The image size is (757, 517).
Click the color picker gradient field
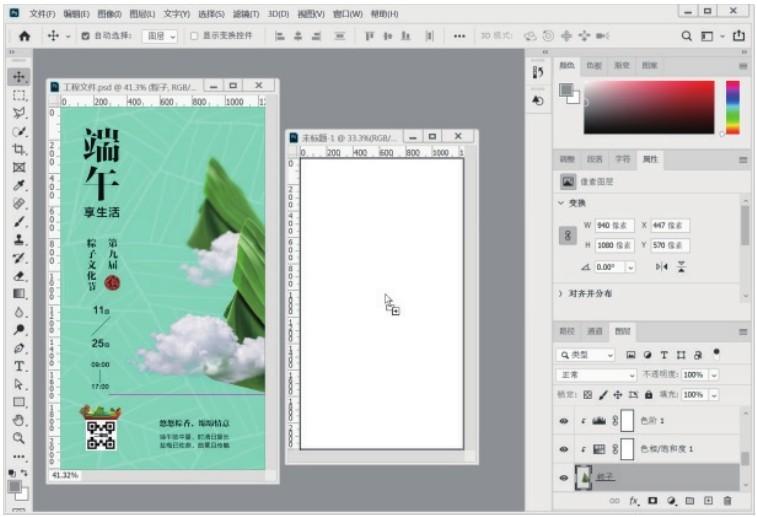[649, 107]
